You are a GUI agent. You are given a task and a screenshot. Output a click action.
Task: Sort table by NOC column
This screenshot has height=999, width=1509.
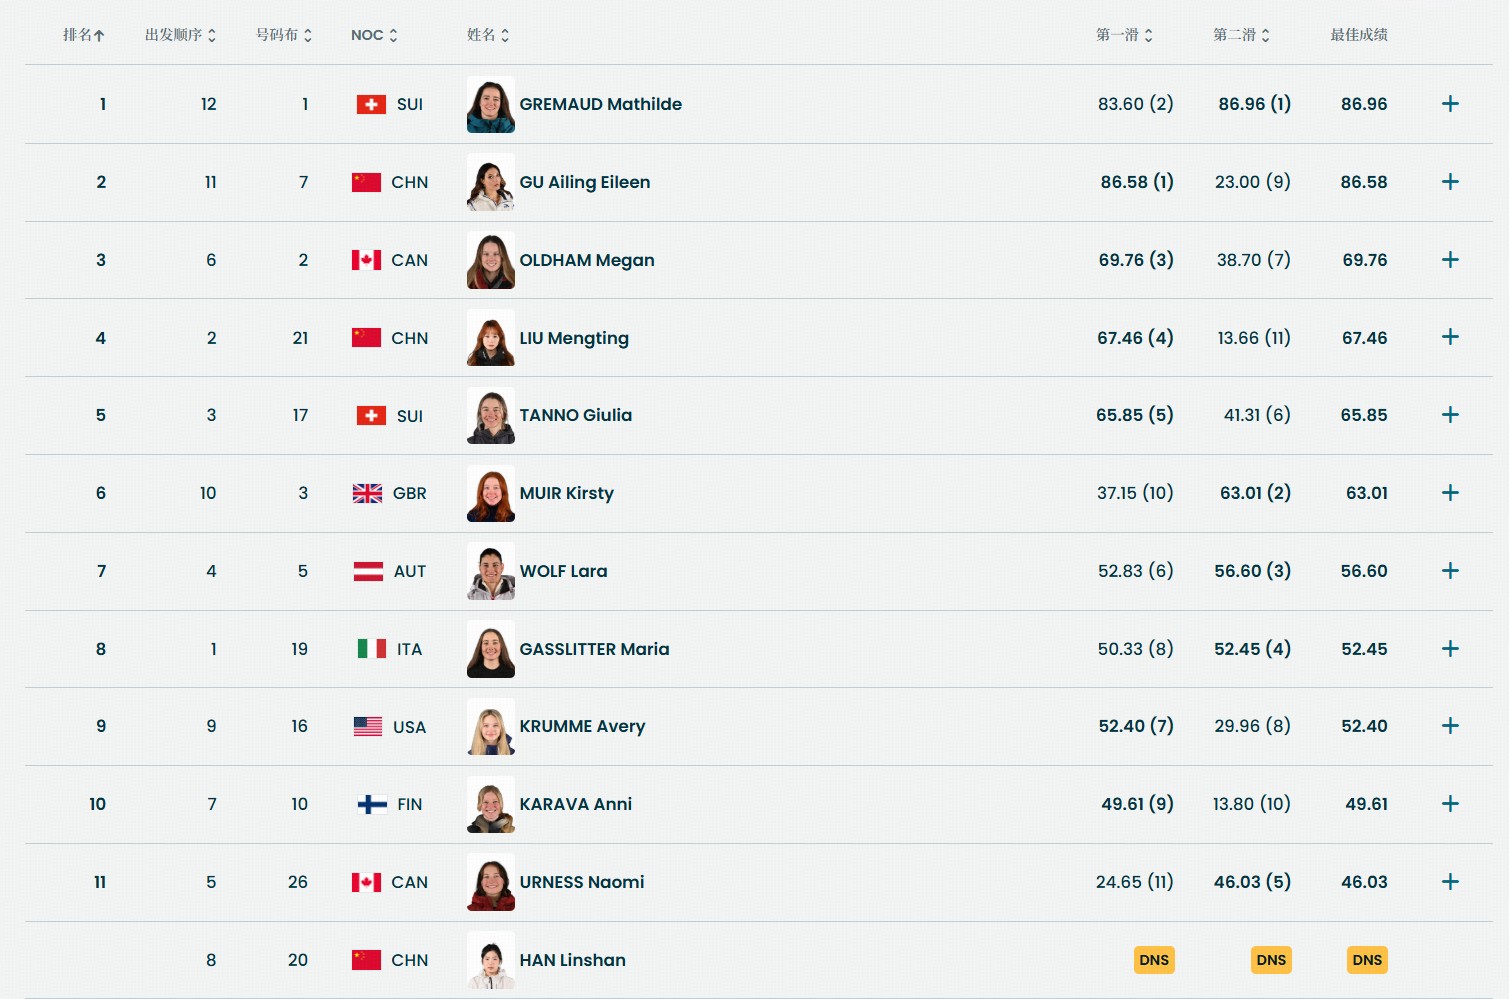pos(374,35)
